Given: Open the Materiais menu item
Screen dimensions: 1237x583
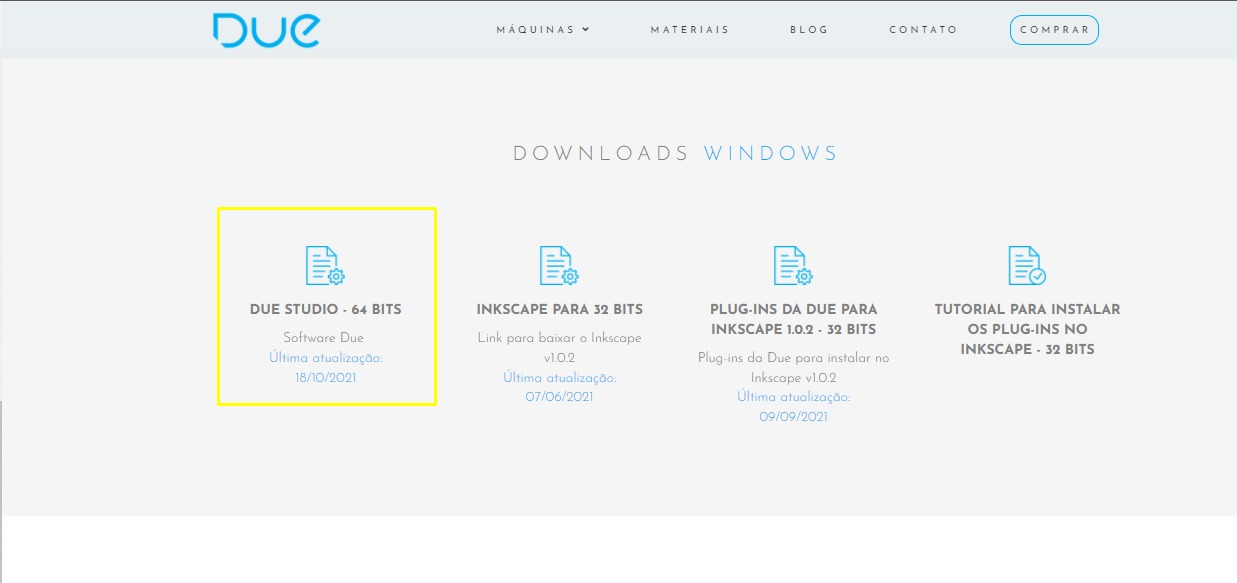Looking at the screenshot, I should [x=690, y=30].
